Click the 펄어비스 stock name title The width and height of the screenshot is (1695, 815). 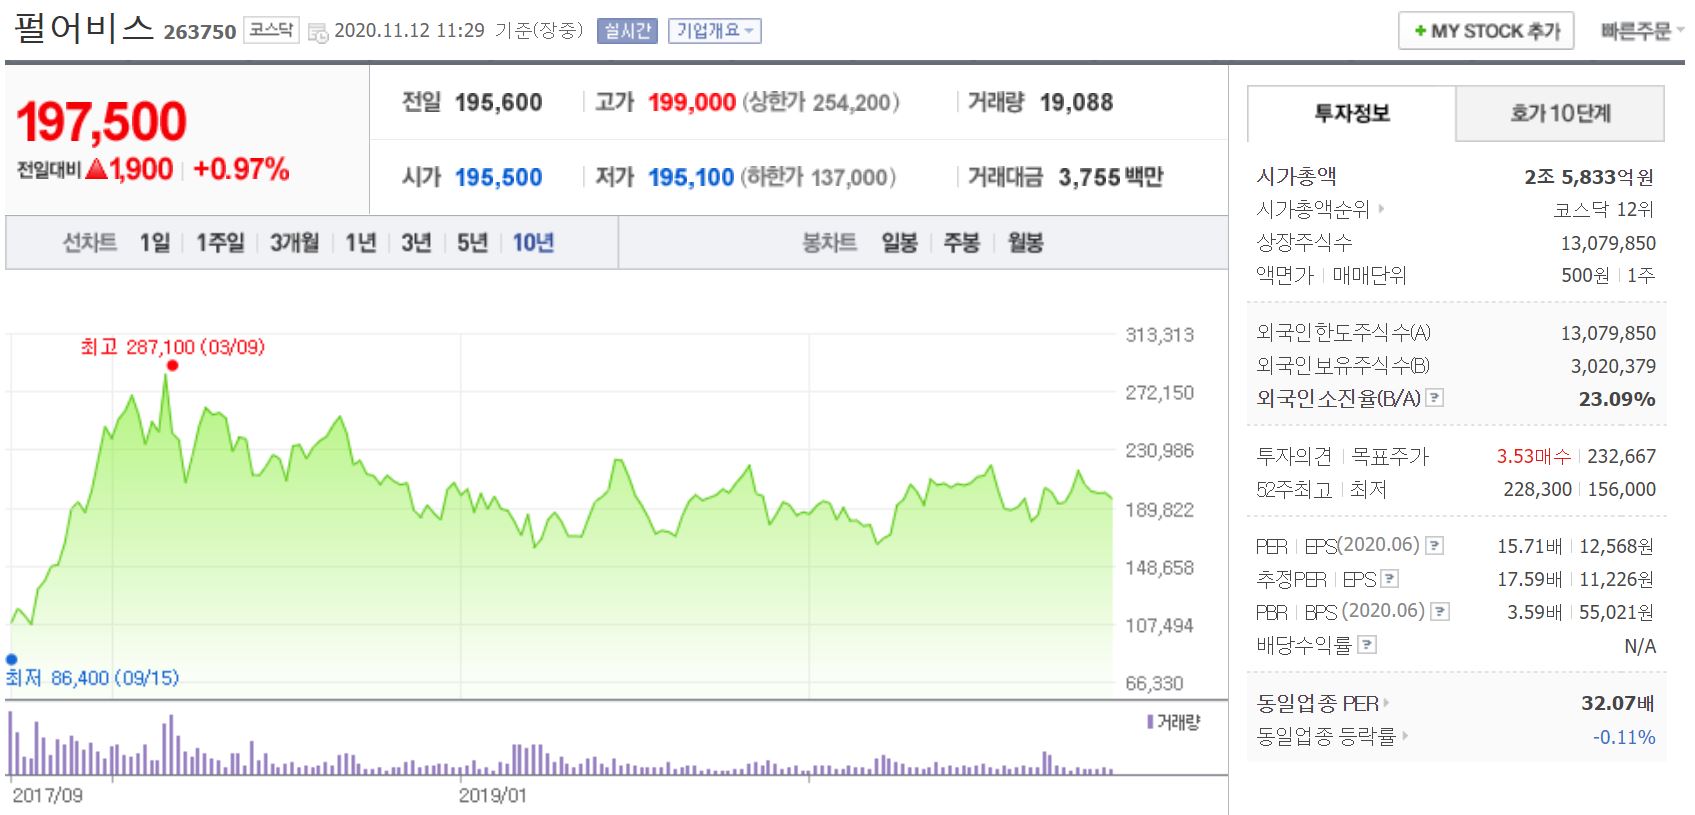click(84, 27)
